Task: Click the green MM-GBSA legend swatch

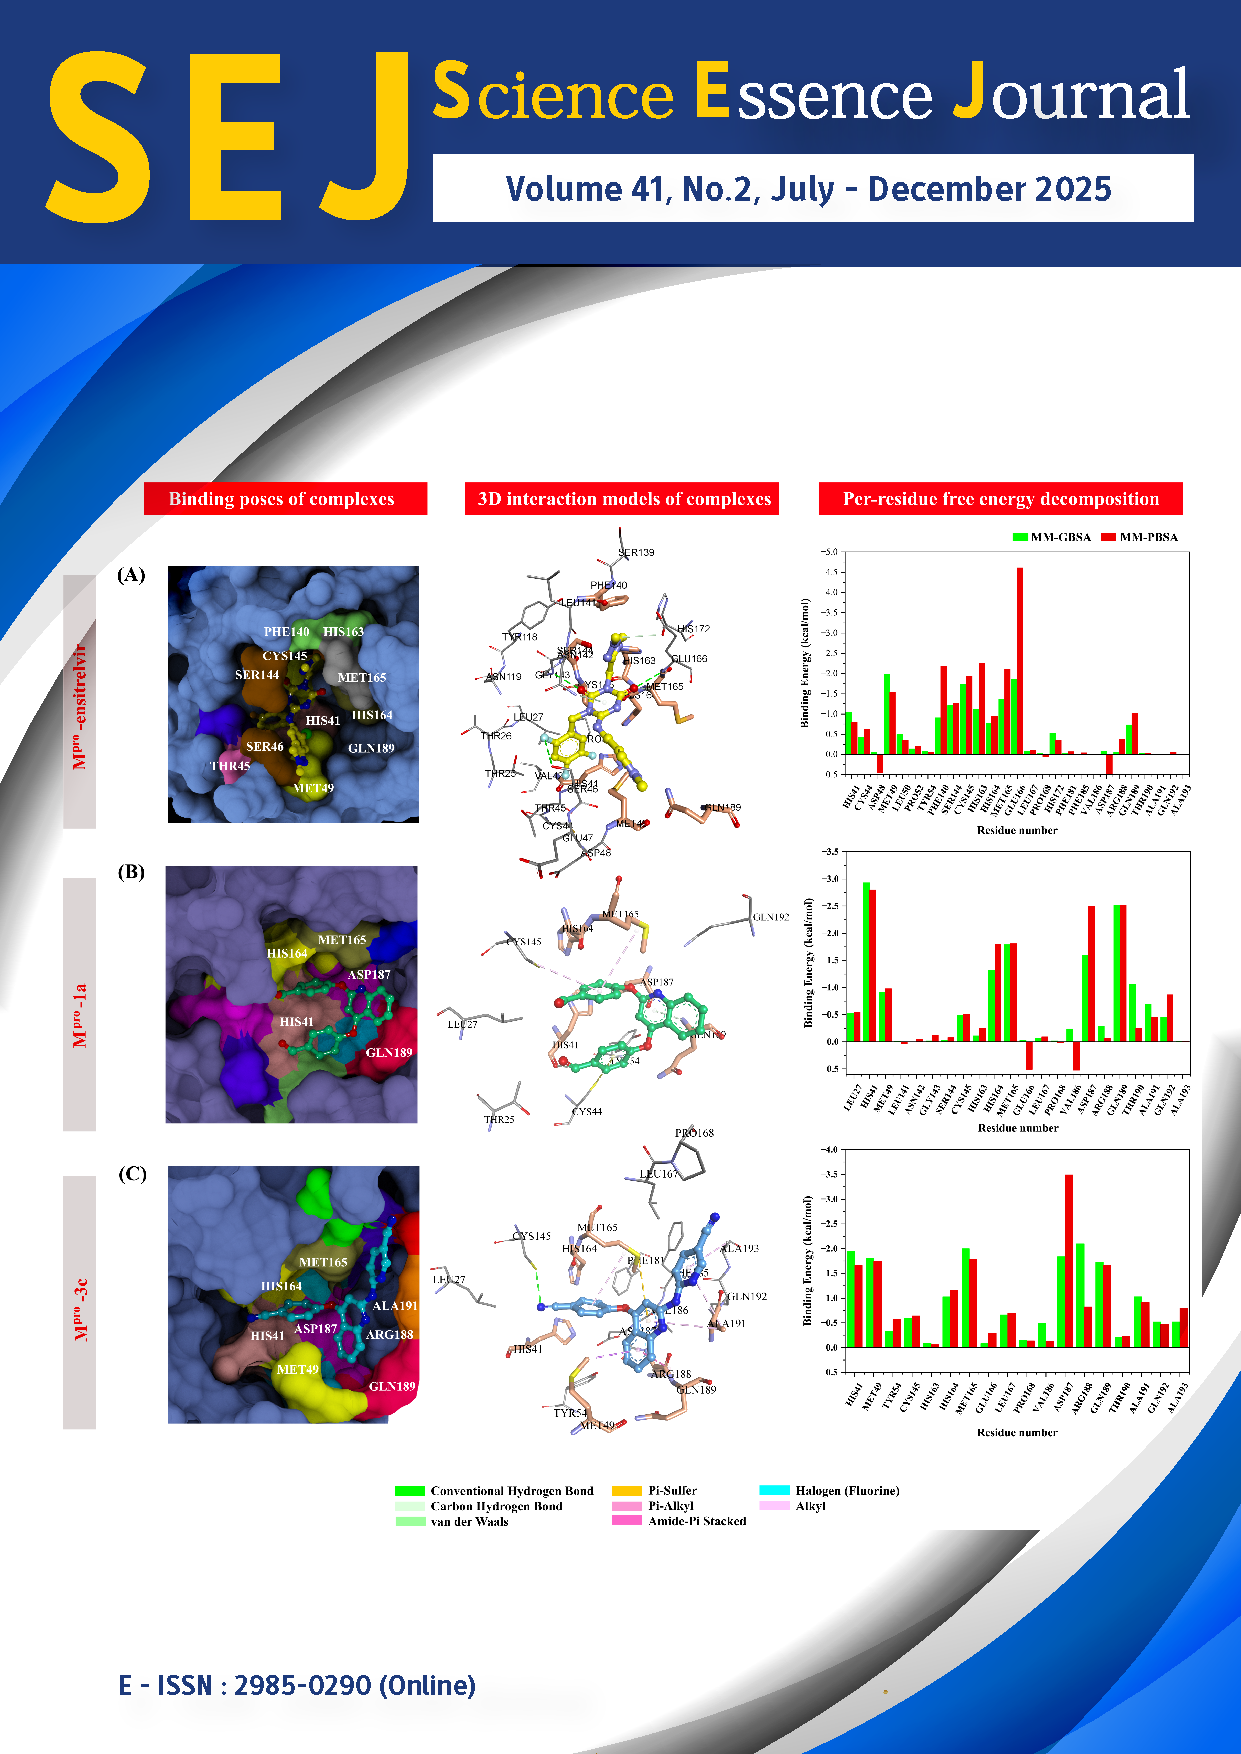Action: [1020, 537]
